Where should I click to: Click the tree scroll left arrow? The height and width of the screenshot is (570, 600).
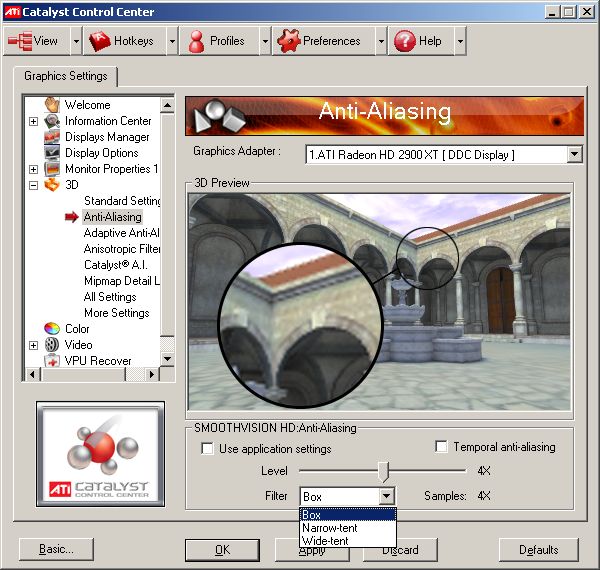coord(33,374)
